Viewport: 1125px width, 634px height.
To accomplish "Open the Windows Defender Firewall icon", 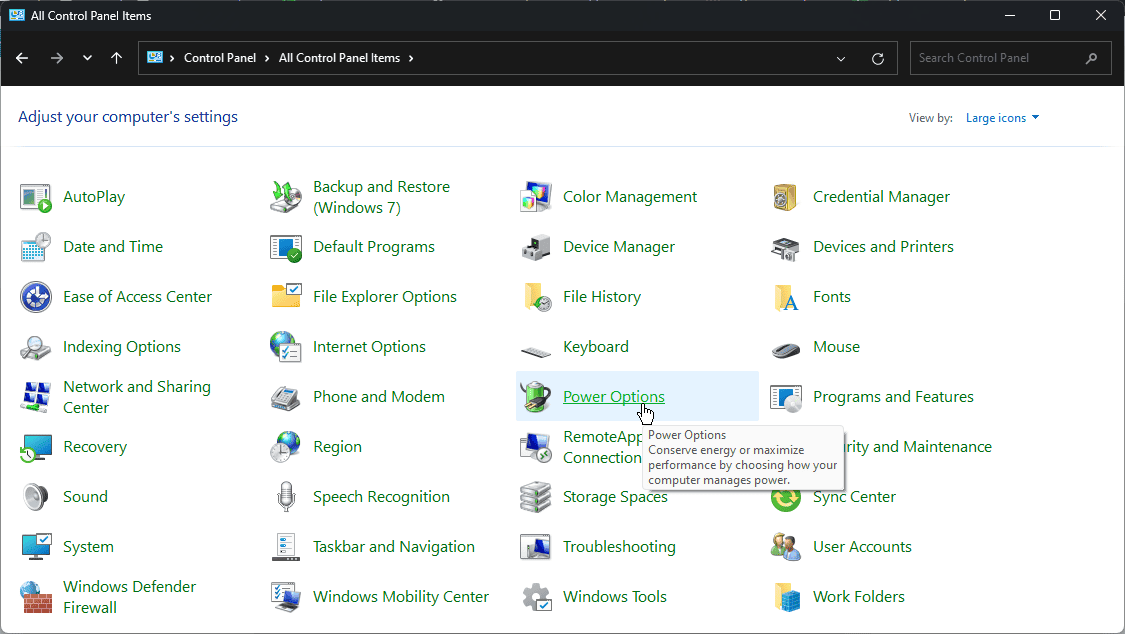I will pos(35,597).
